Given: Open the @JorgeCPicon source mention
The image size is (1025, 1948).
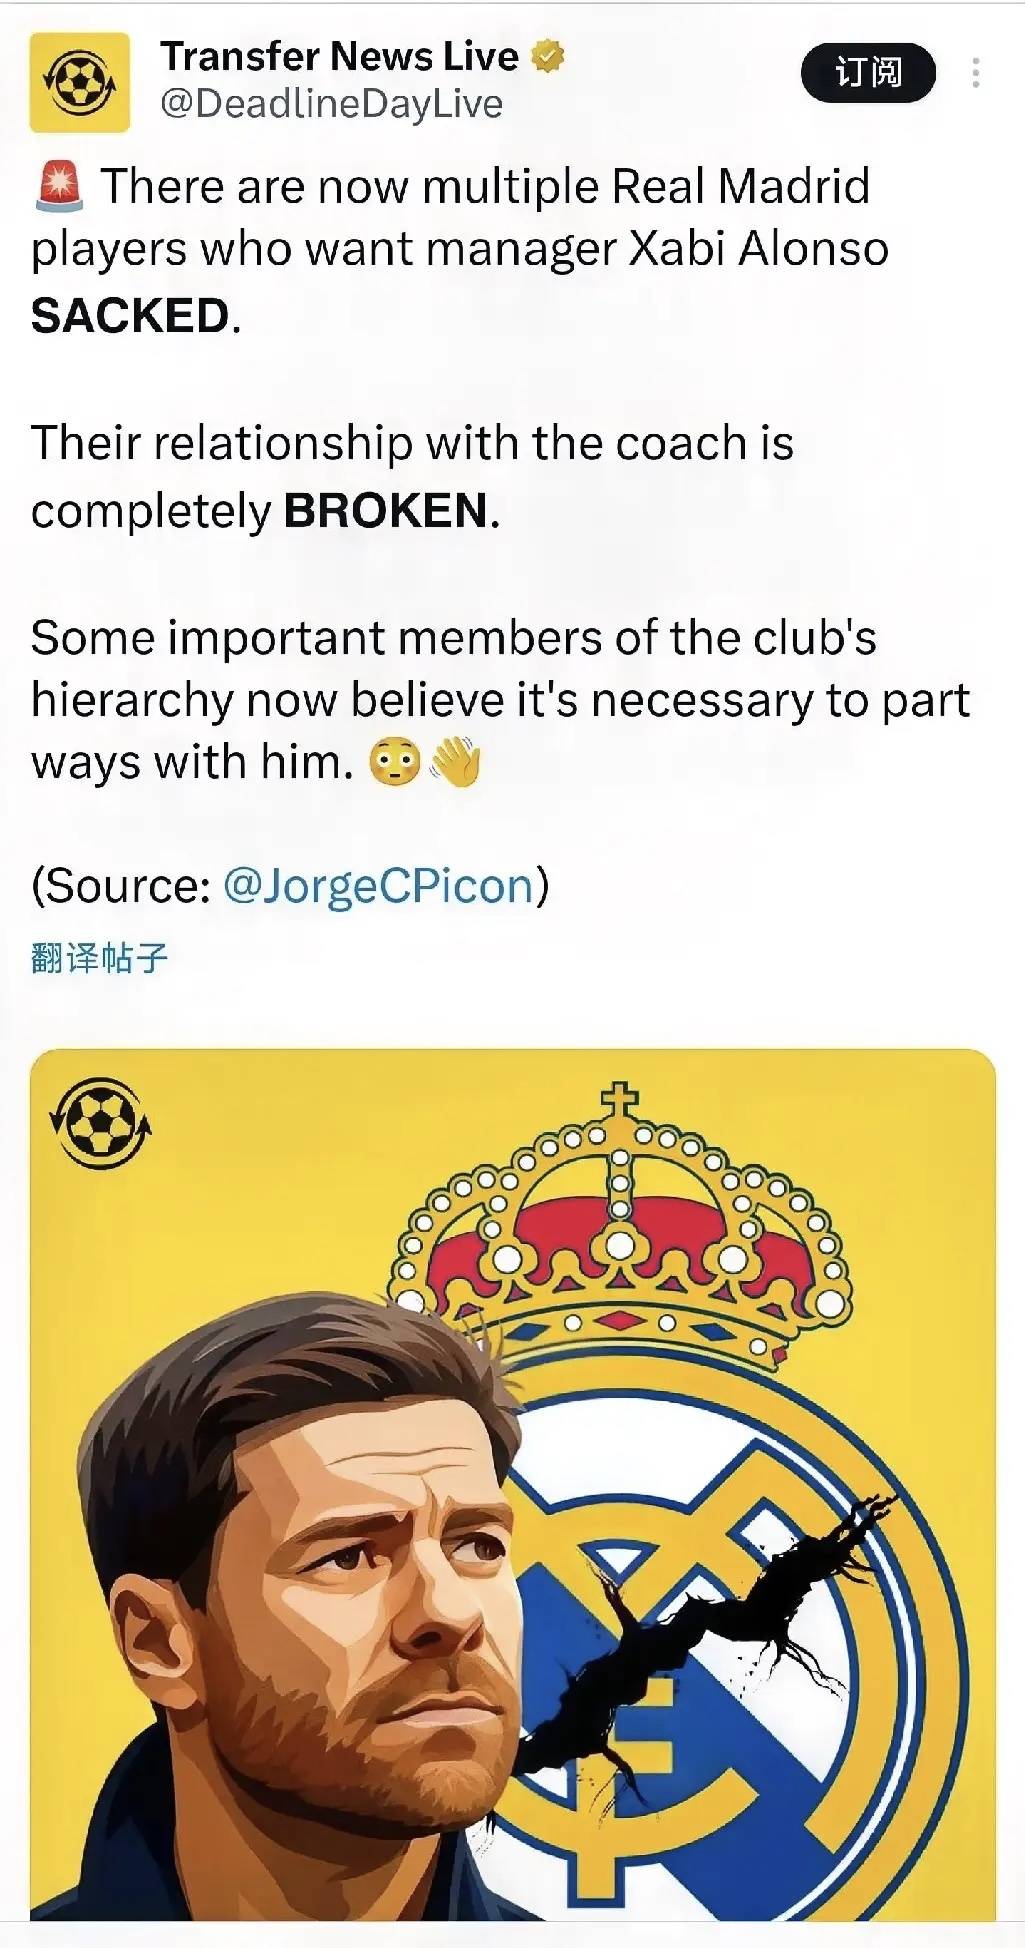Looking at the screenshot, I should coord(379,886).
